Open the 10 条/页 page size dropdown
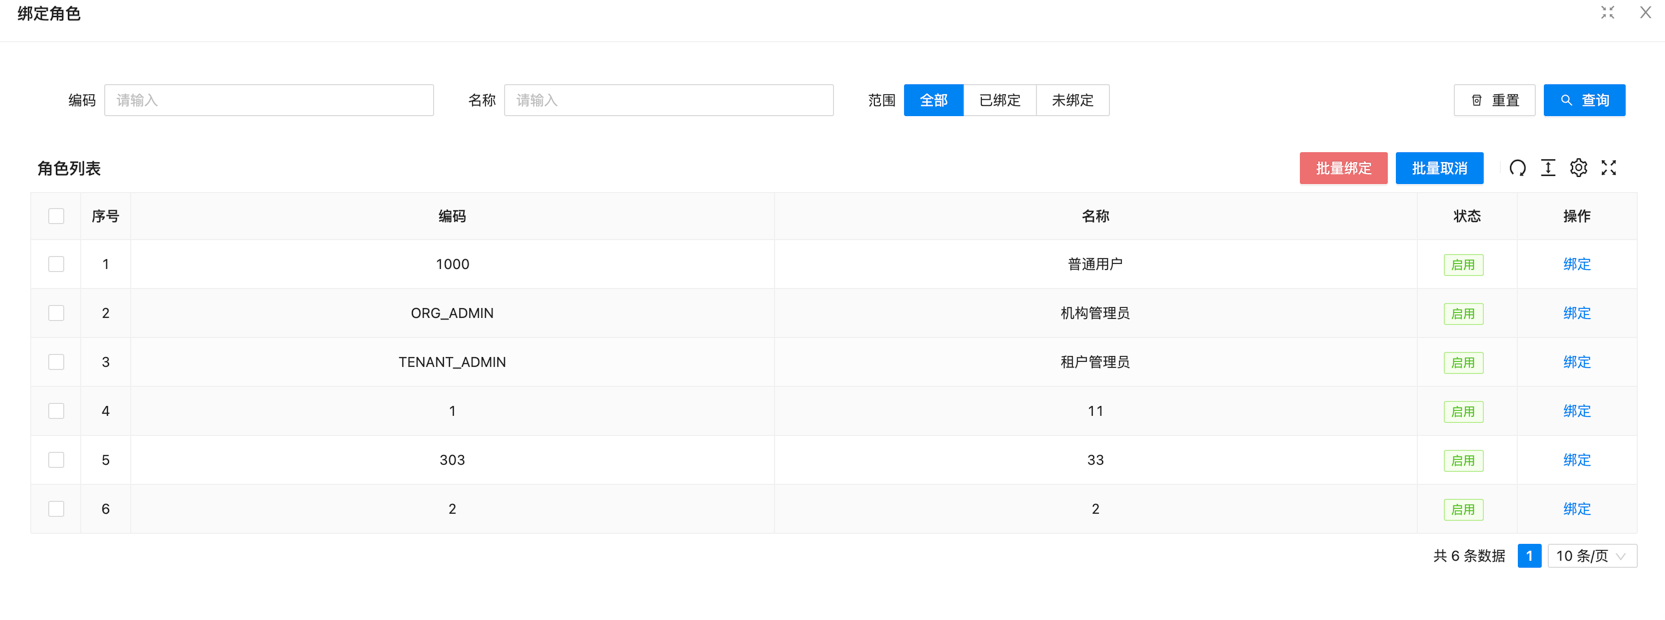 (1592, 556)
